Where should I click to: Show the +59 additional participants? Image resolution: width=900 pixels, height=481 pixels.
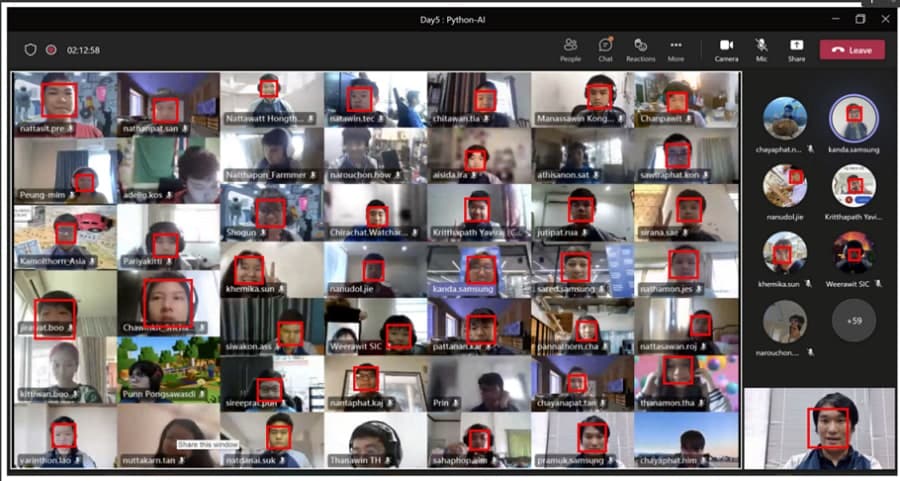pyautogui.click(x=854, y=321)
